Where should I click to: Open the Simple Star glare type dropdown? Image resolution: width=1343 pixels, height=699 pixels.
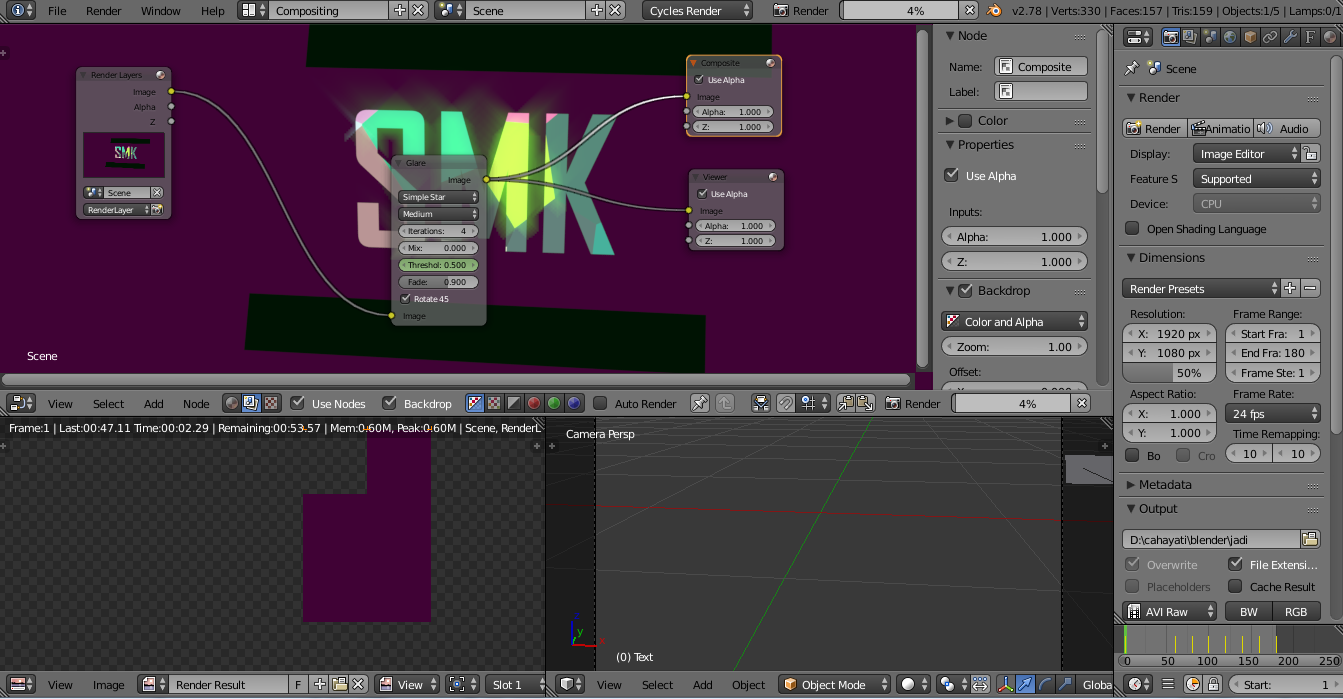coord(438,197)
